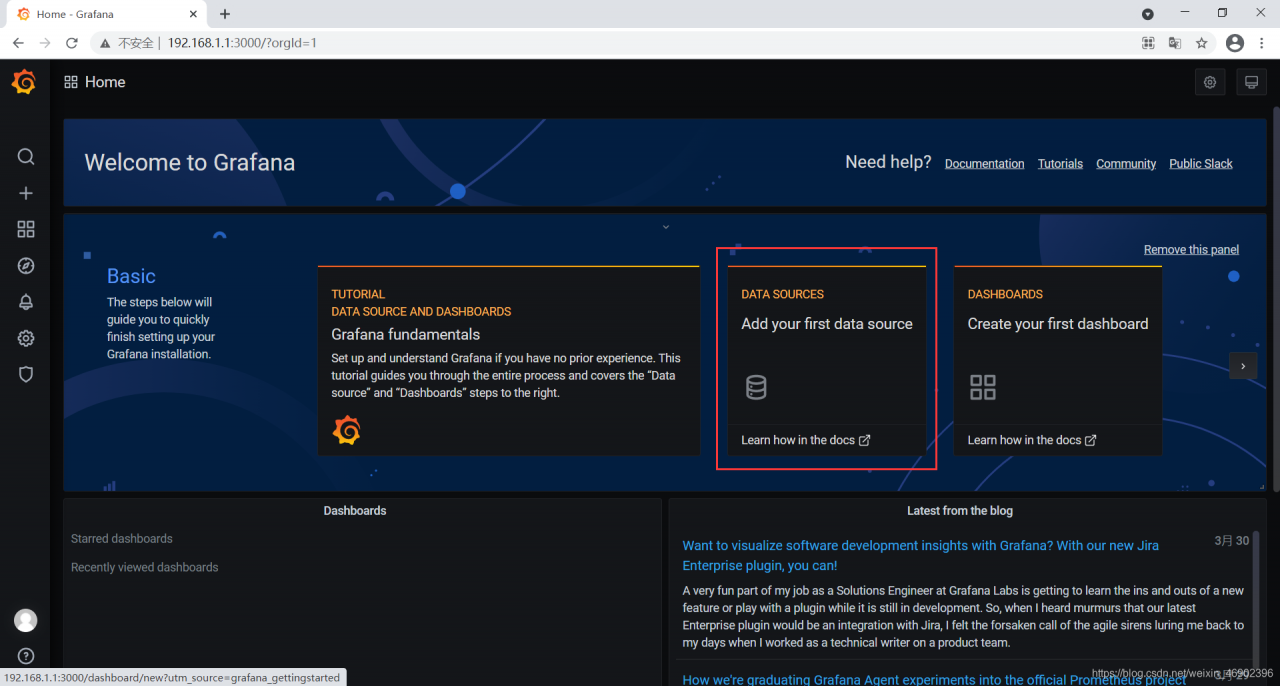Click the grid icon in Dashboards card
The width and height of the screenshot is (1280, 686).
(x=983, y=387)
